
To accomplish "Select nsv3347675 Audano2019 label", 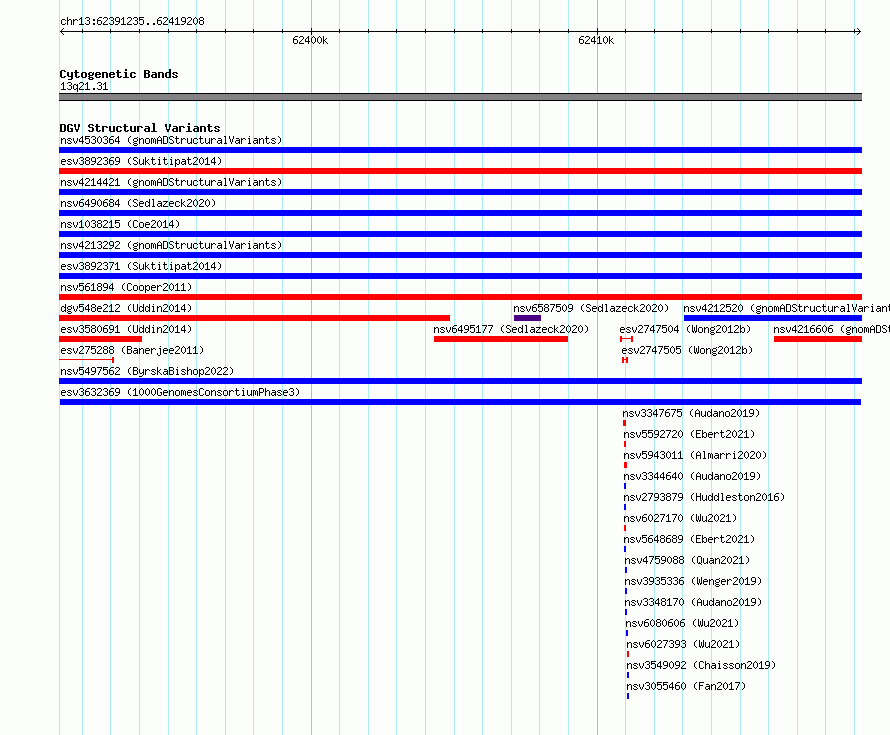I will coord(691,413).
